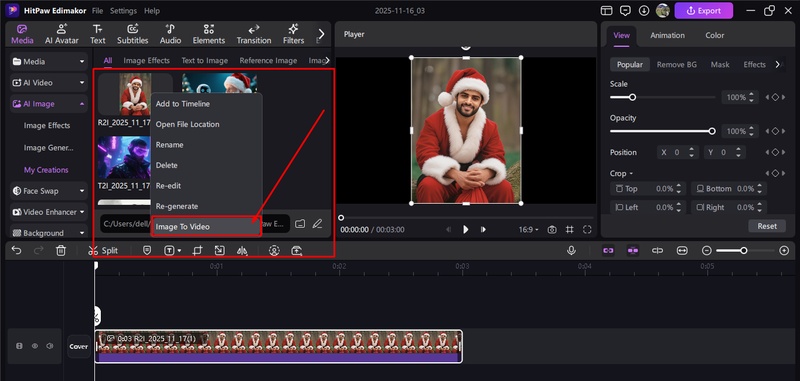Open the Settings menu

(x=123, y=10)
